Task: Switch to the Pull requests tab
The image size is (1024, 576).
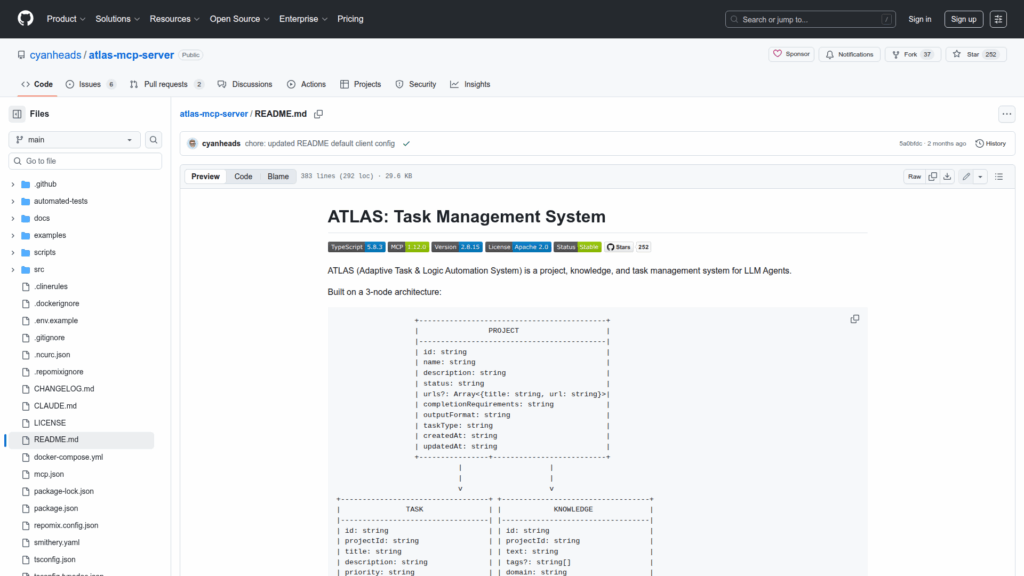Action: click(167, 84)
